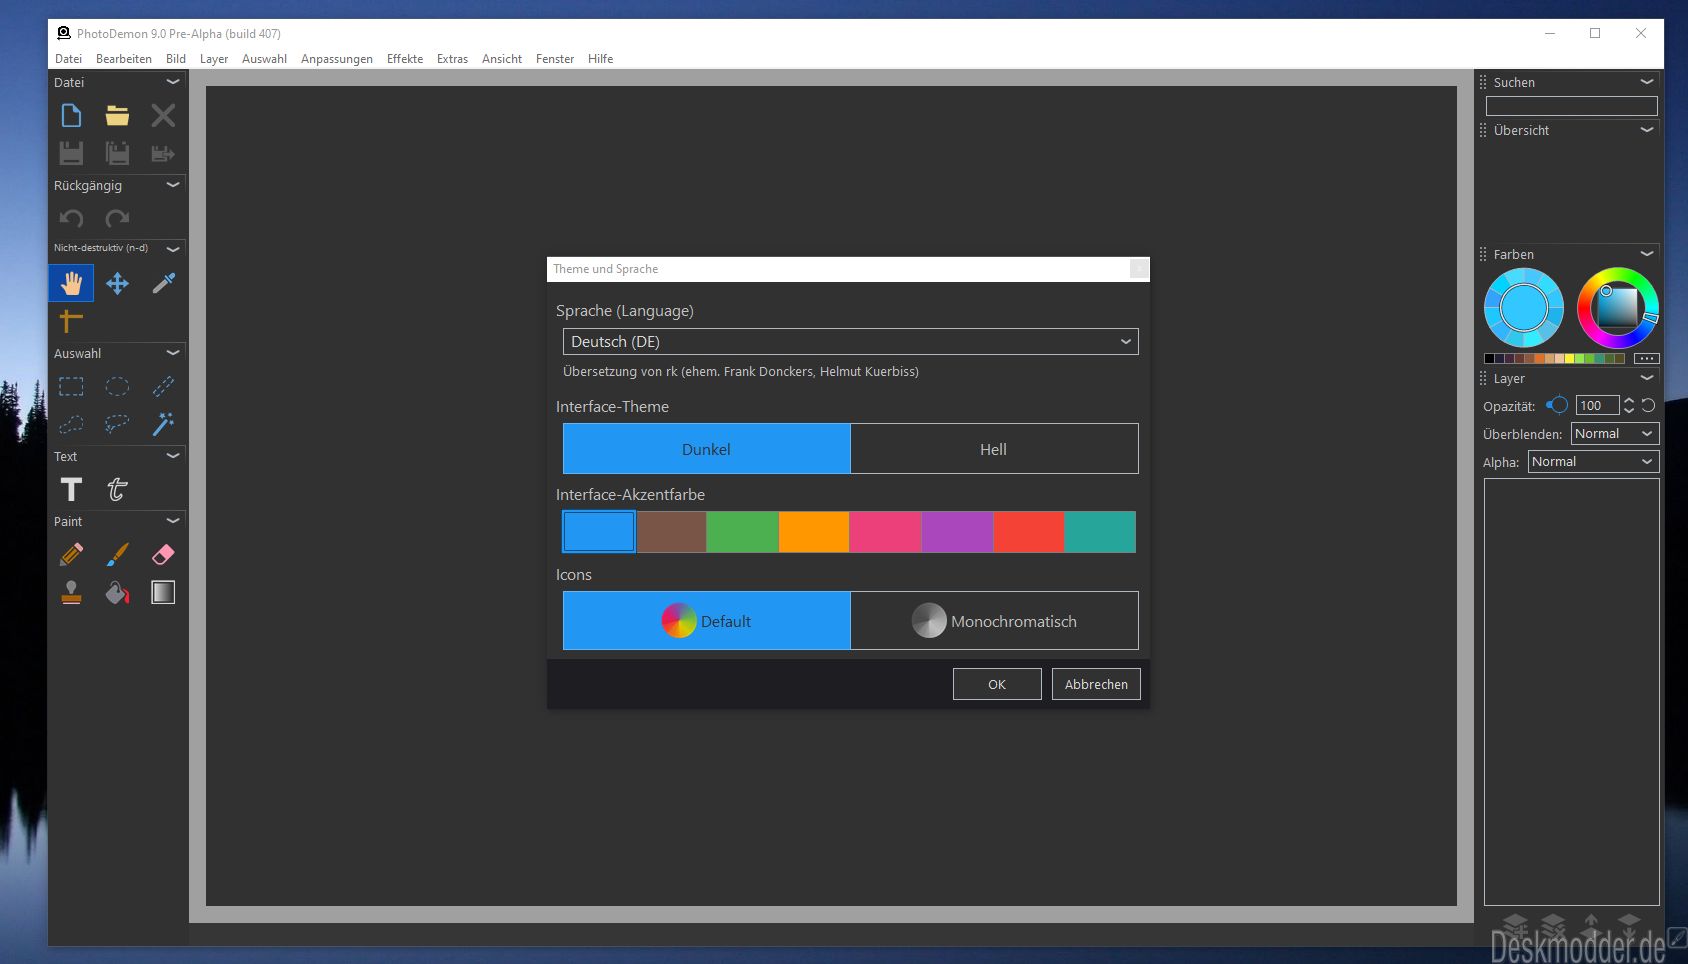Select the Paintbrush tool
The height and width of the screenshot is (964, 1688).
117,554
